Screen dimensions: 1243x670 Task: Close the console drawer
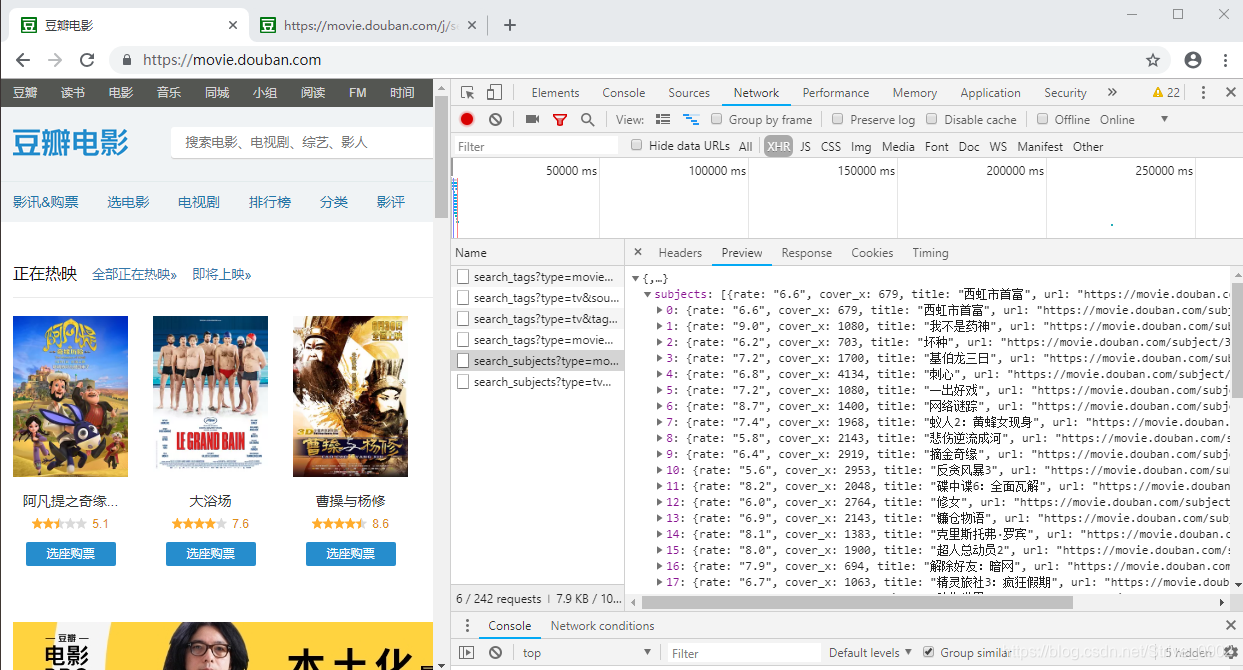1231,625
